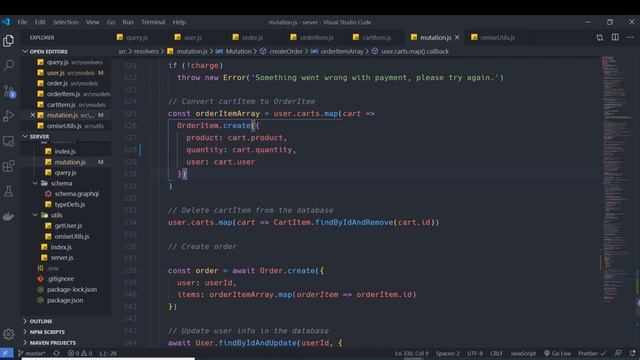Click CRLF end-of-line selector

click(x=496, y=353)
